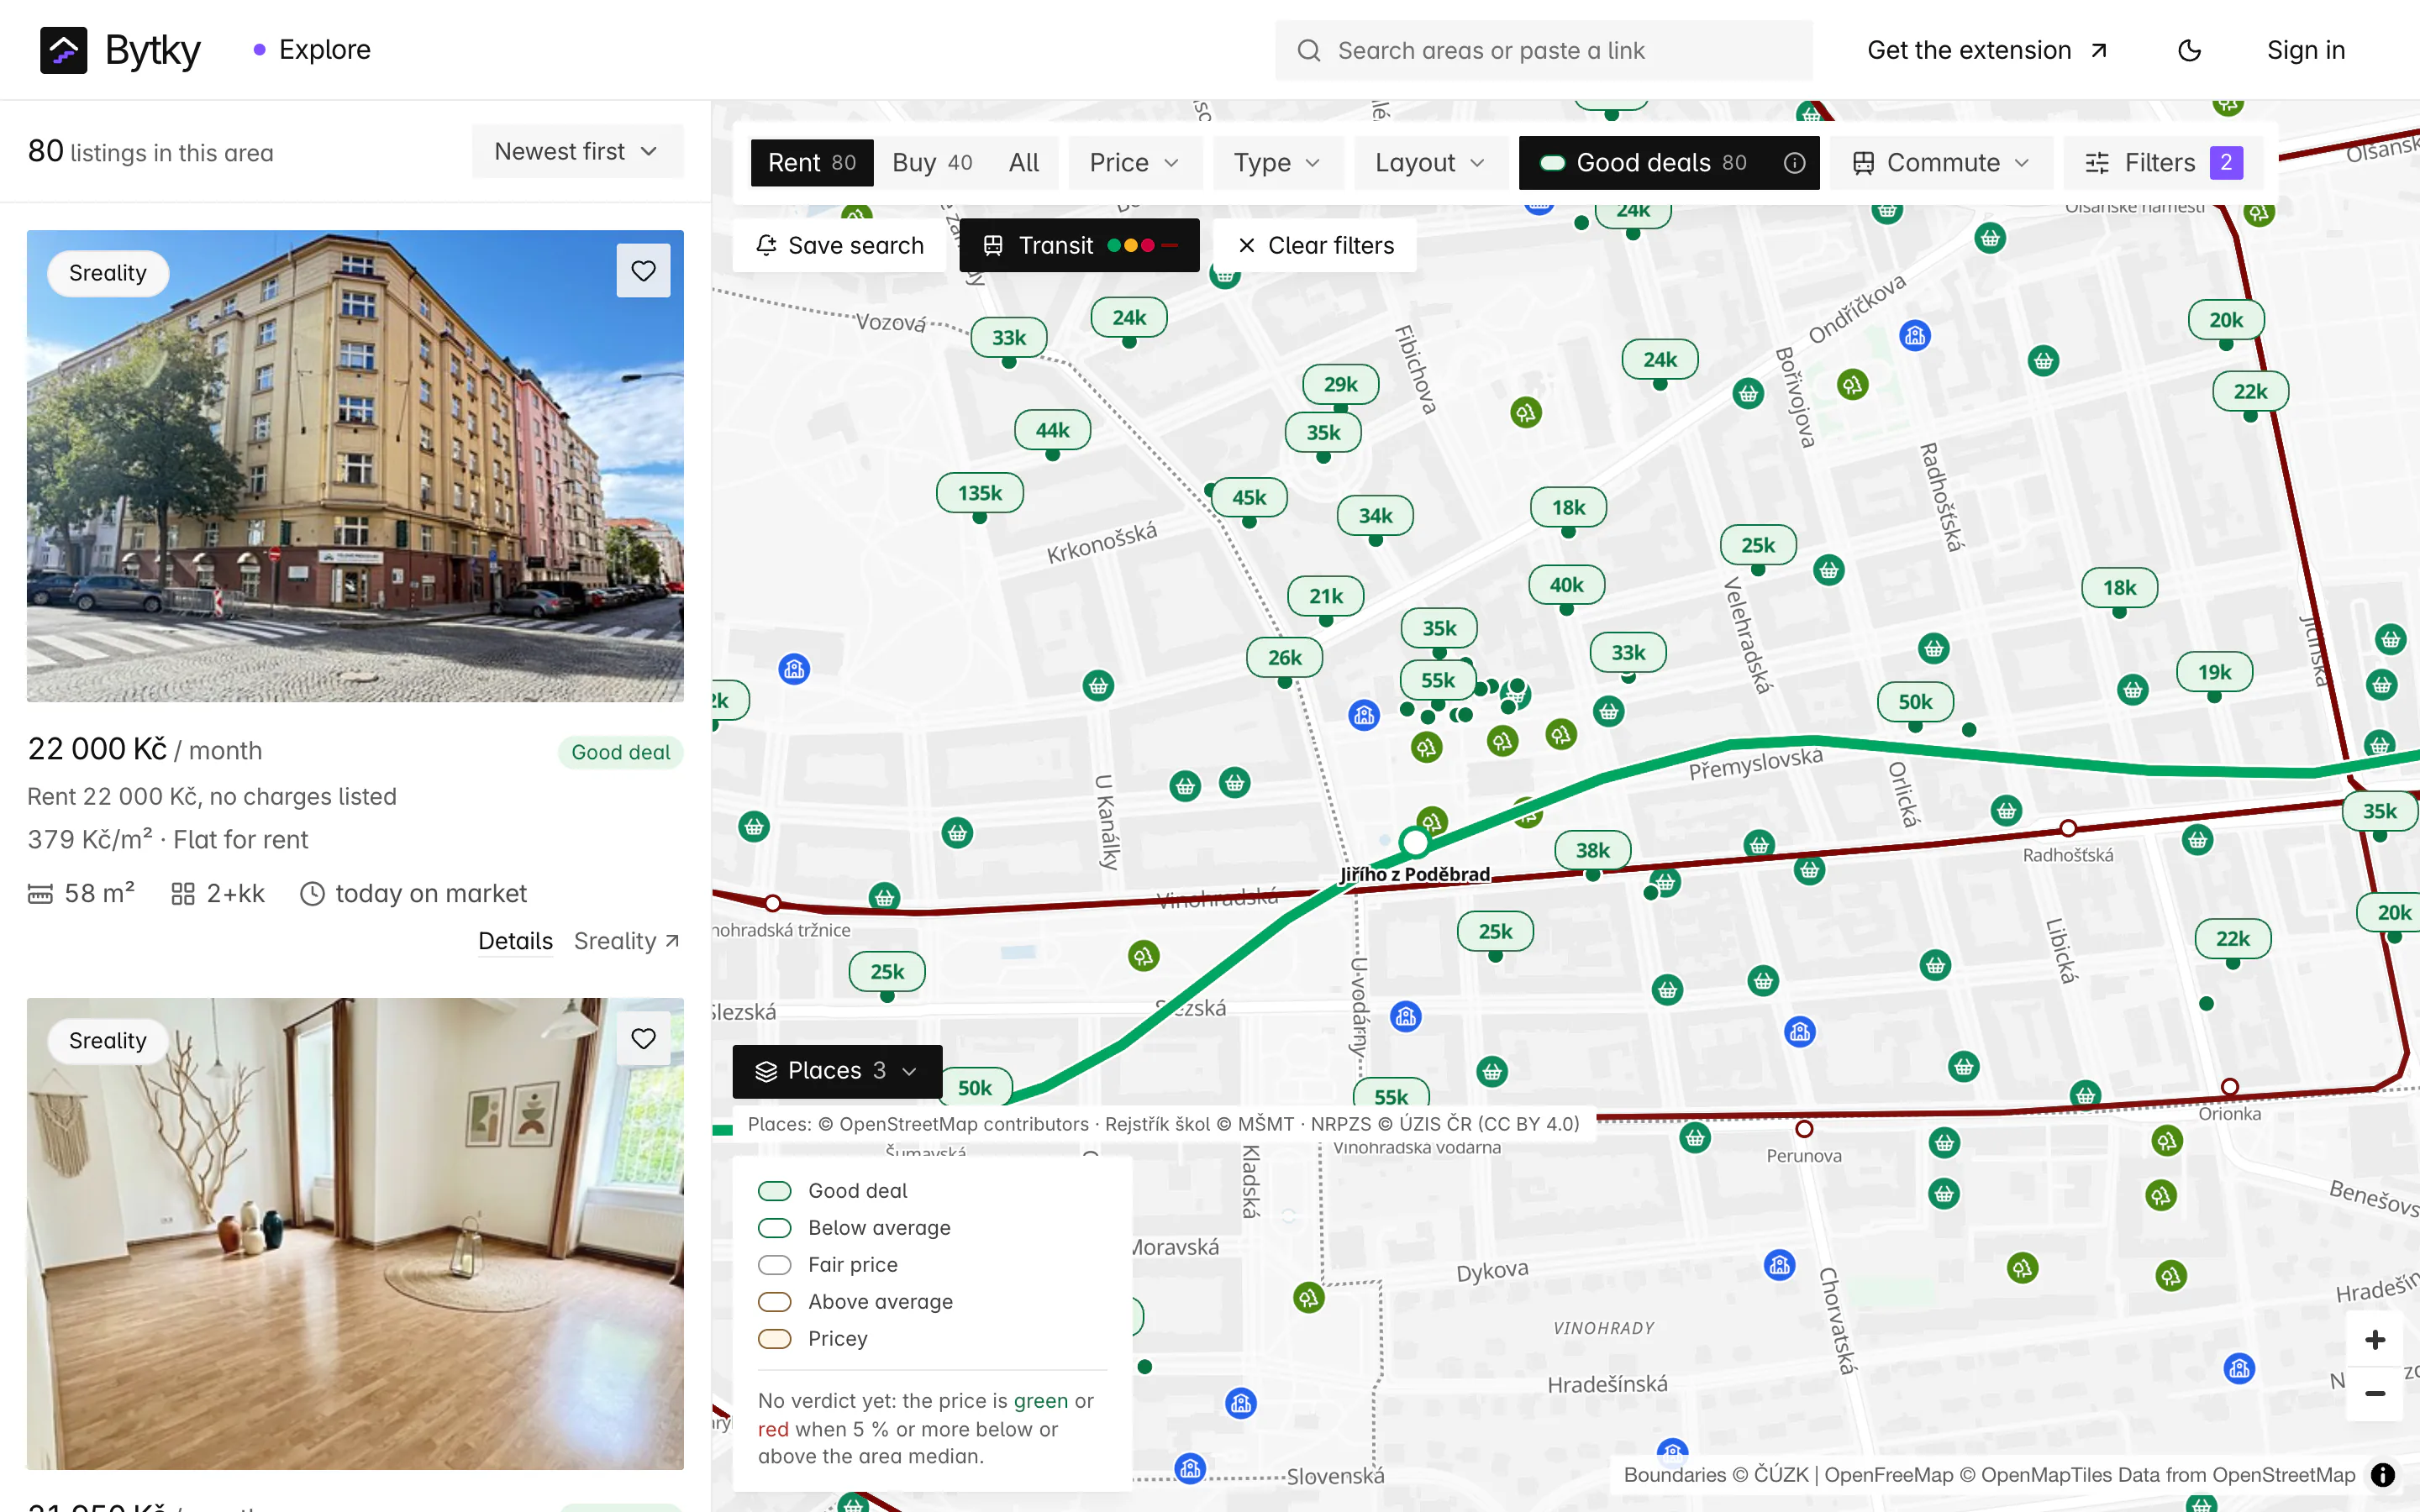Screen dimensions: 2420x1512
Task: Open the Newest first sort dropdown
Action: click(x=577, y=151)
